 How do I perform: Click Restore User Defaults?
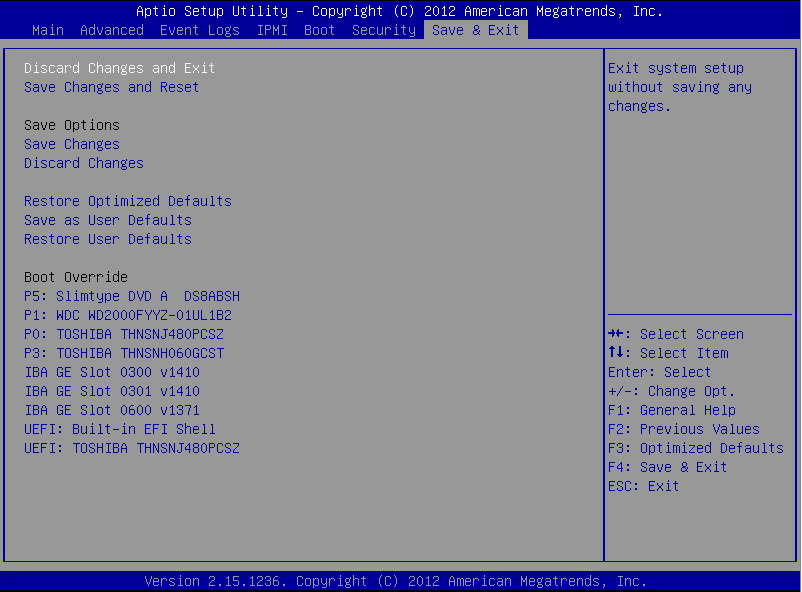[x=108, y=239]
